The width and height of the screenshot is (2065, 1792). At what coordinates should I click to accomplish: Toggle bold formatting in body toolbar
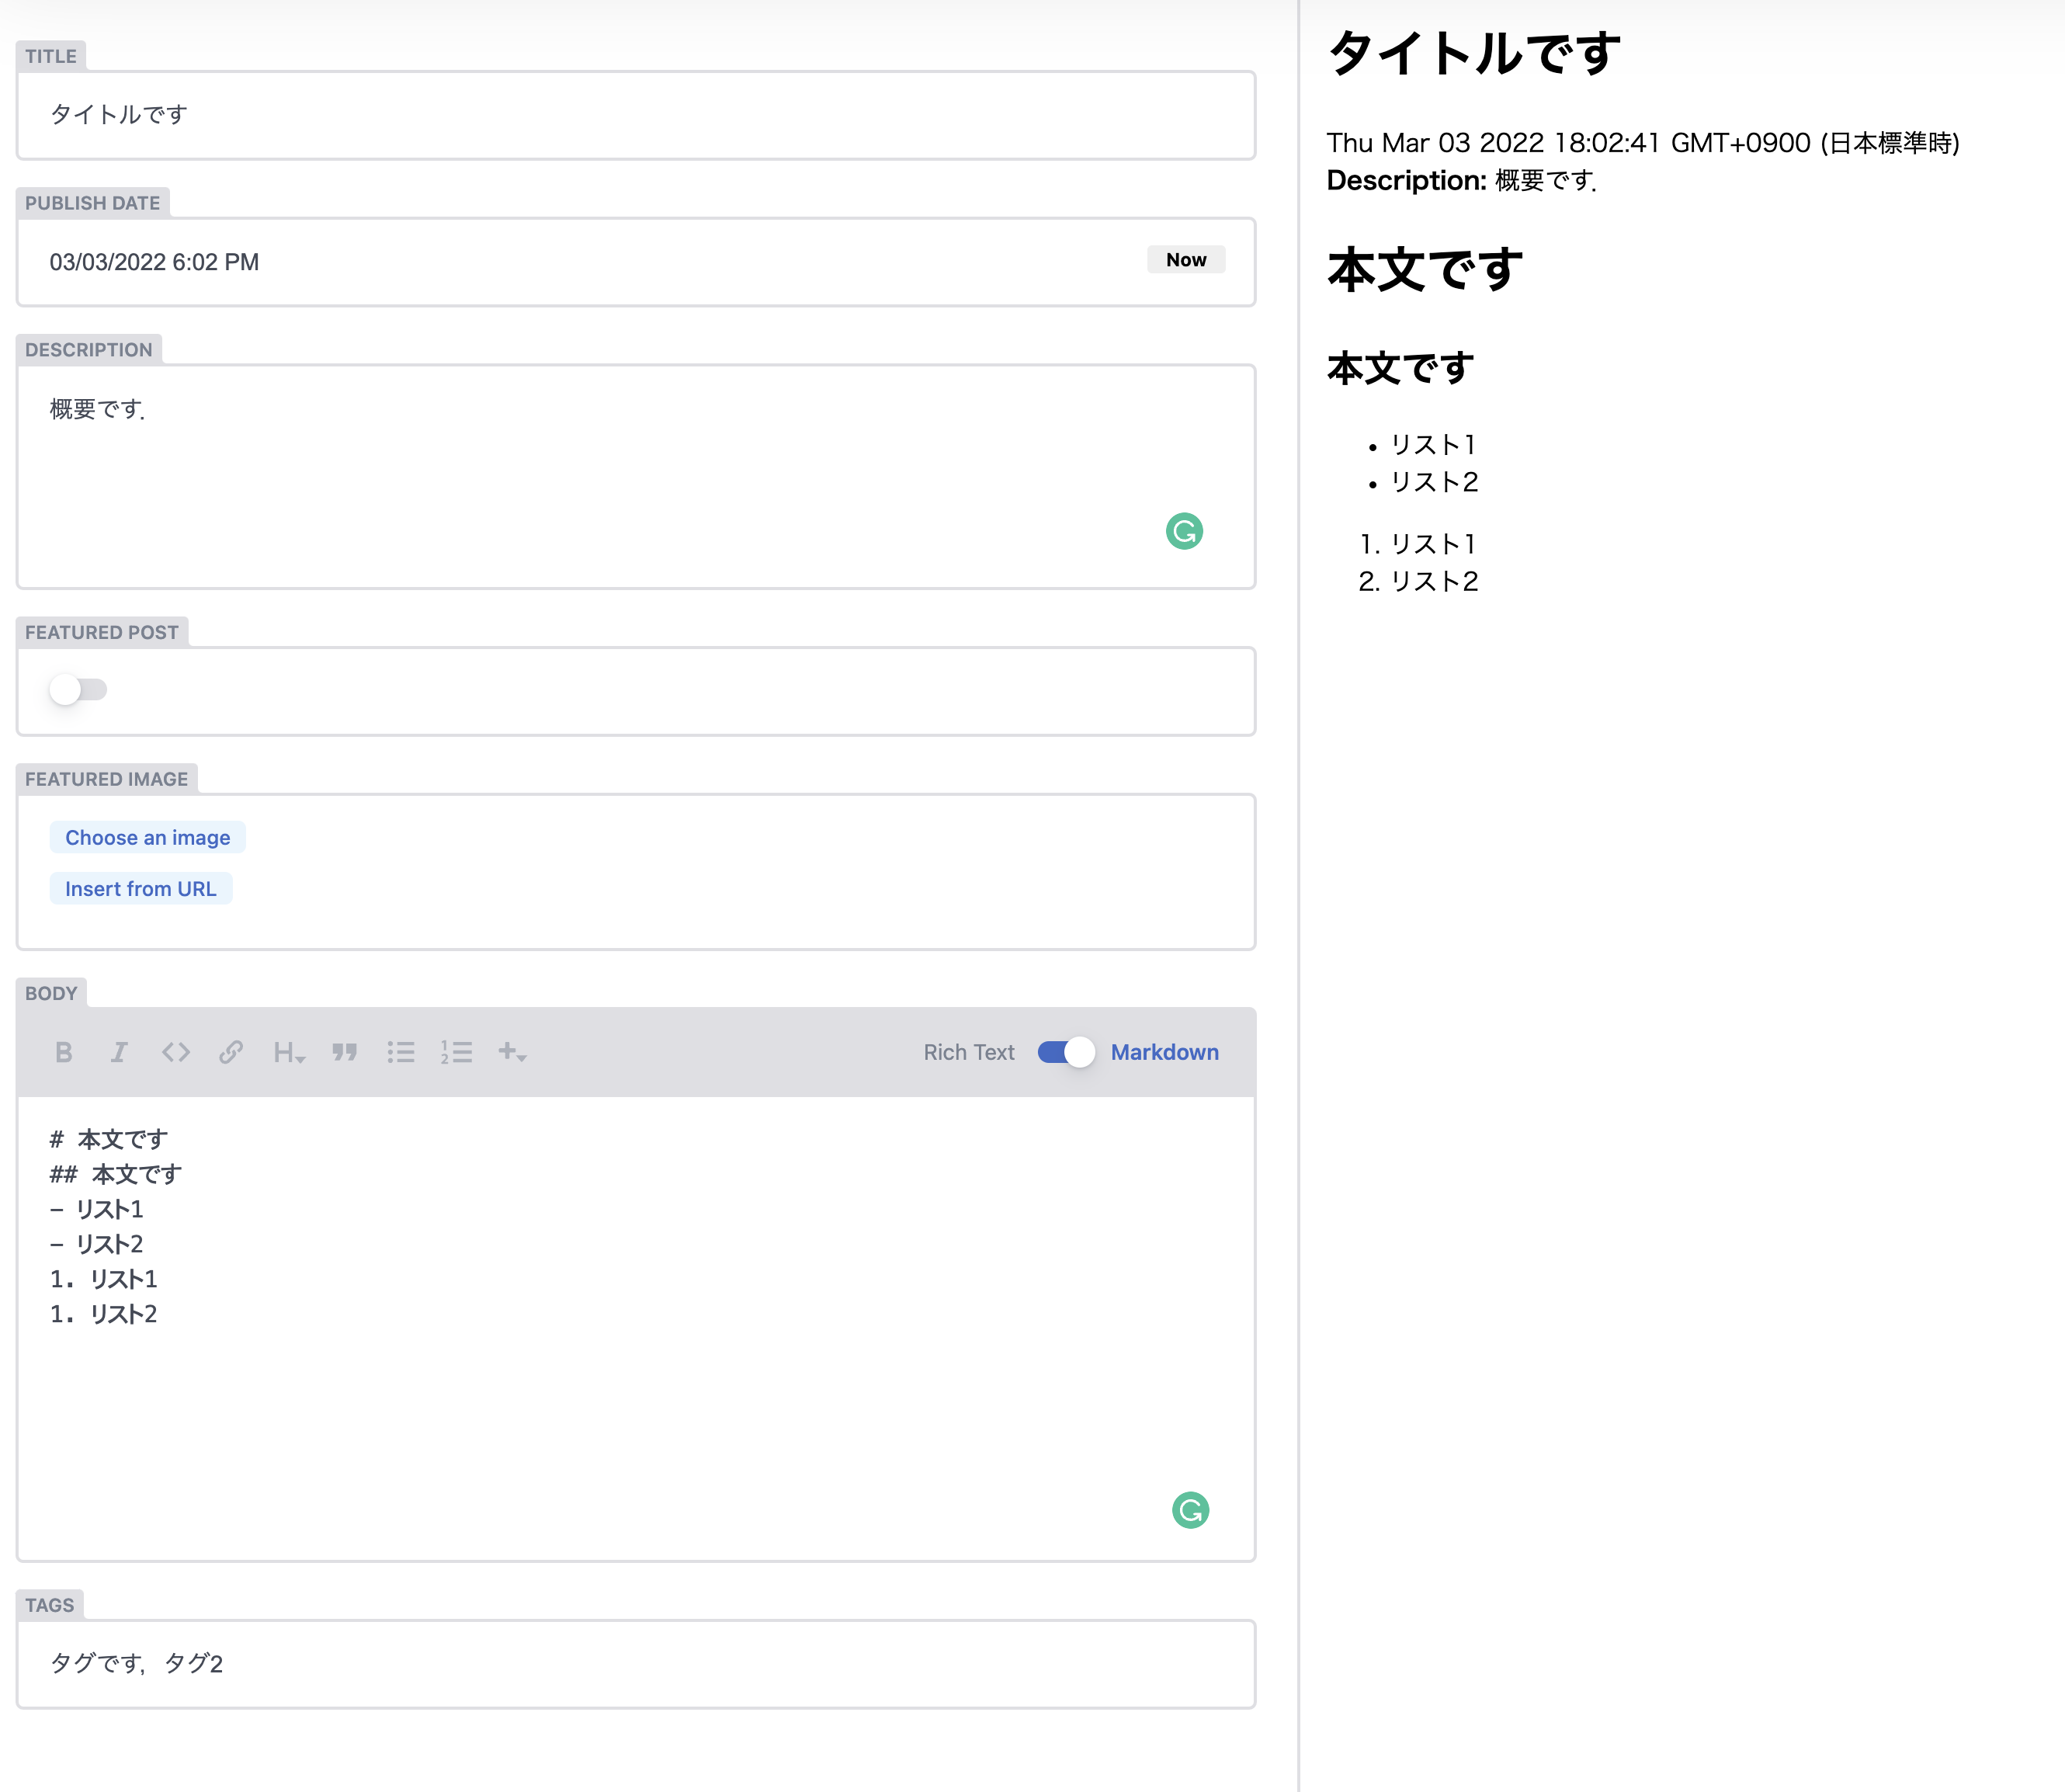click(64, 1052)
